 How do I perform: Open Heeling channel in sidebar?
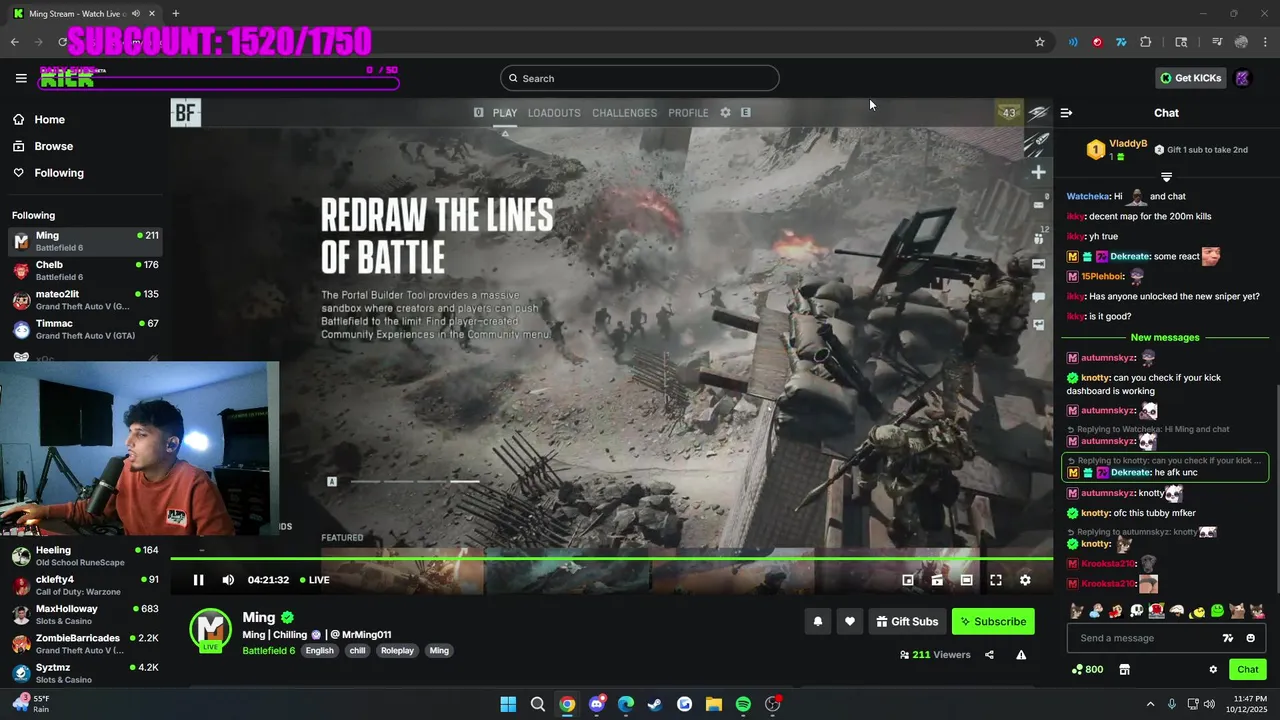(85, 556)
